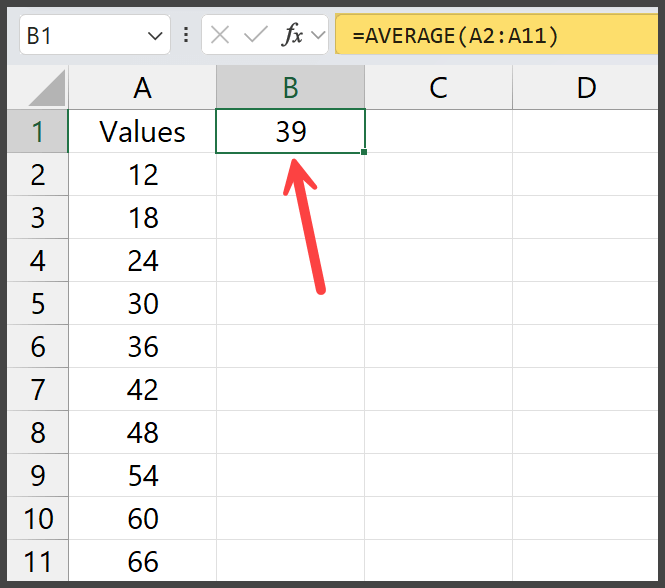Select column D header
The width and height of the screenshot is (665, 588).
click(x=586, y=87)
